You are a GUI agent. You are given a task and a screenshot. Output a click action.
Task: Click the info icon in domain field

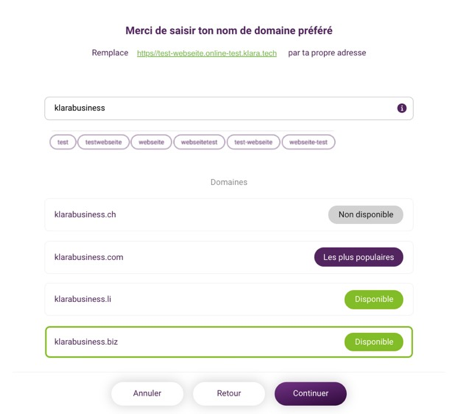[x=402, y=108]
